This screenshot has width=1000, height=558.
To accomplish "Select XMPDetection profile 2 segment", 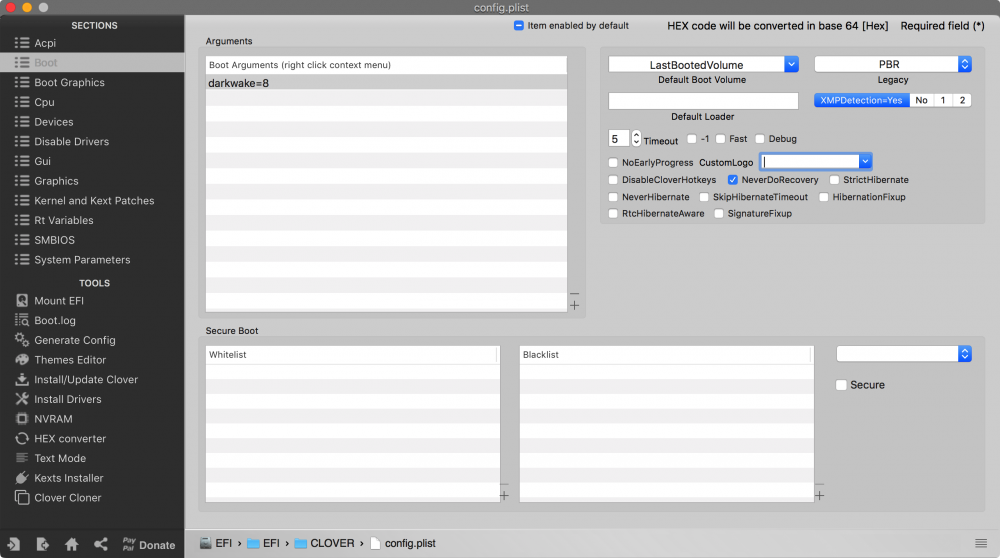I will click(x=962, y=100).
